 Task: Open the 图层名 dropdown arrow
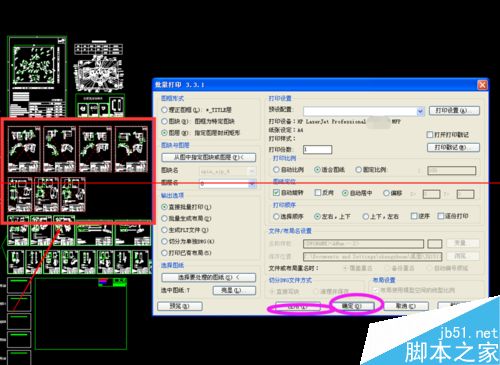[x=252, y=183]
